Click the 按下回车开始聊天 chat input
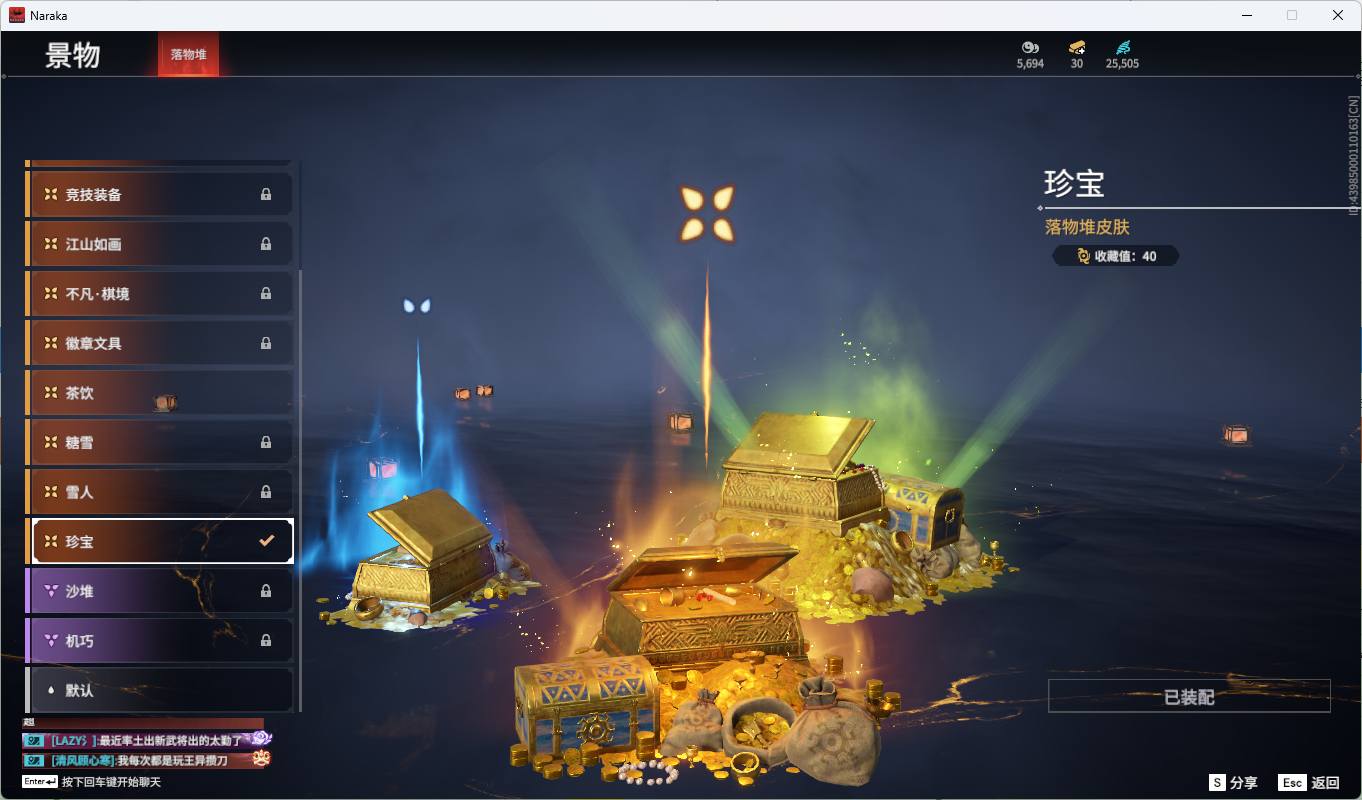1362x800 pixels. 111,782
